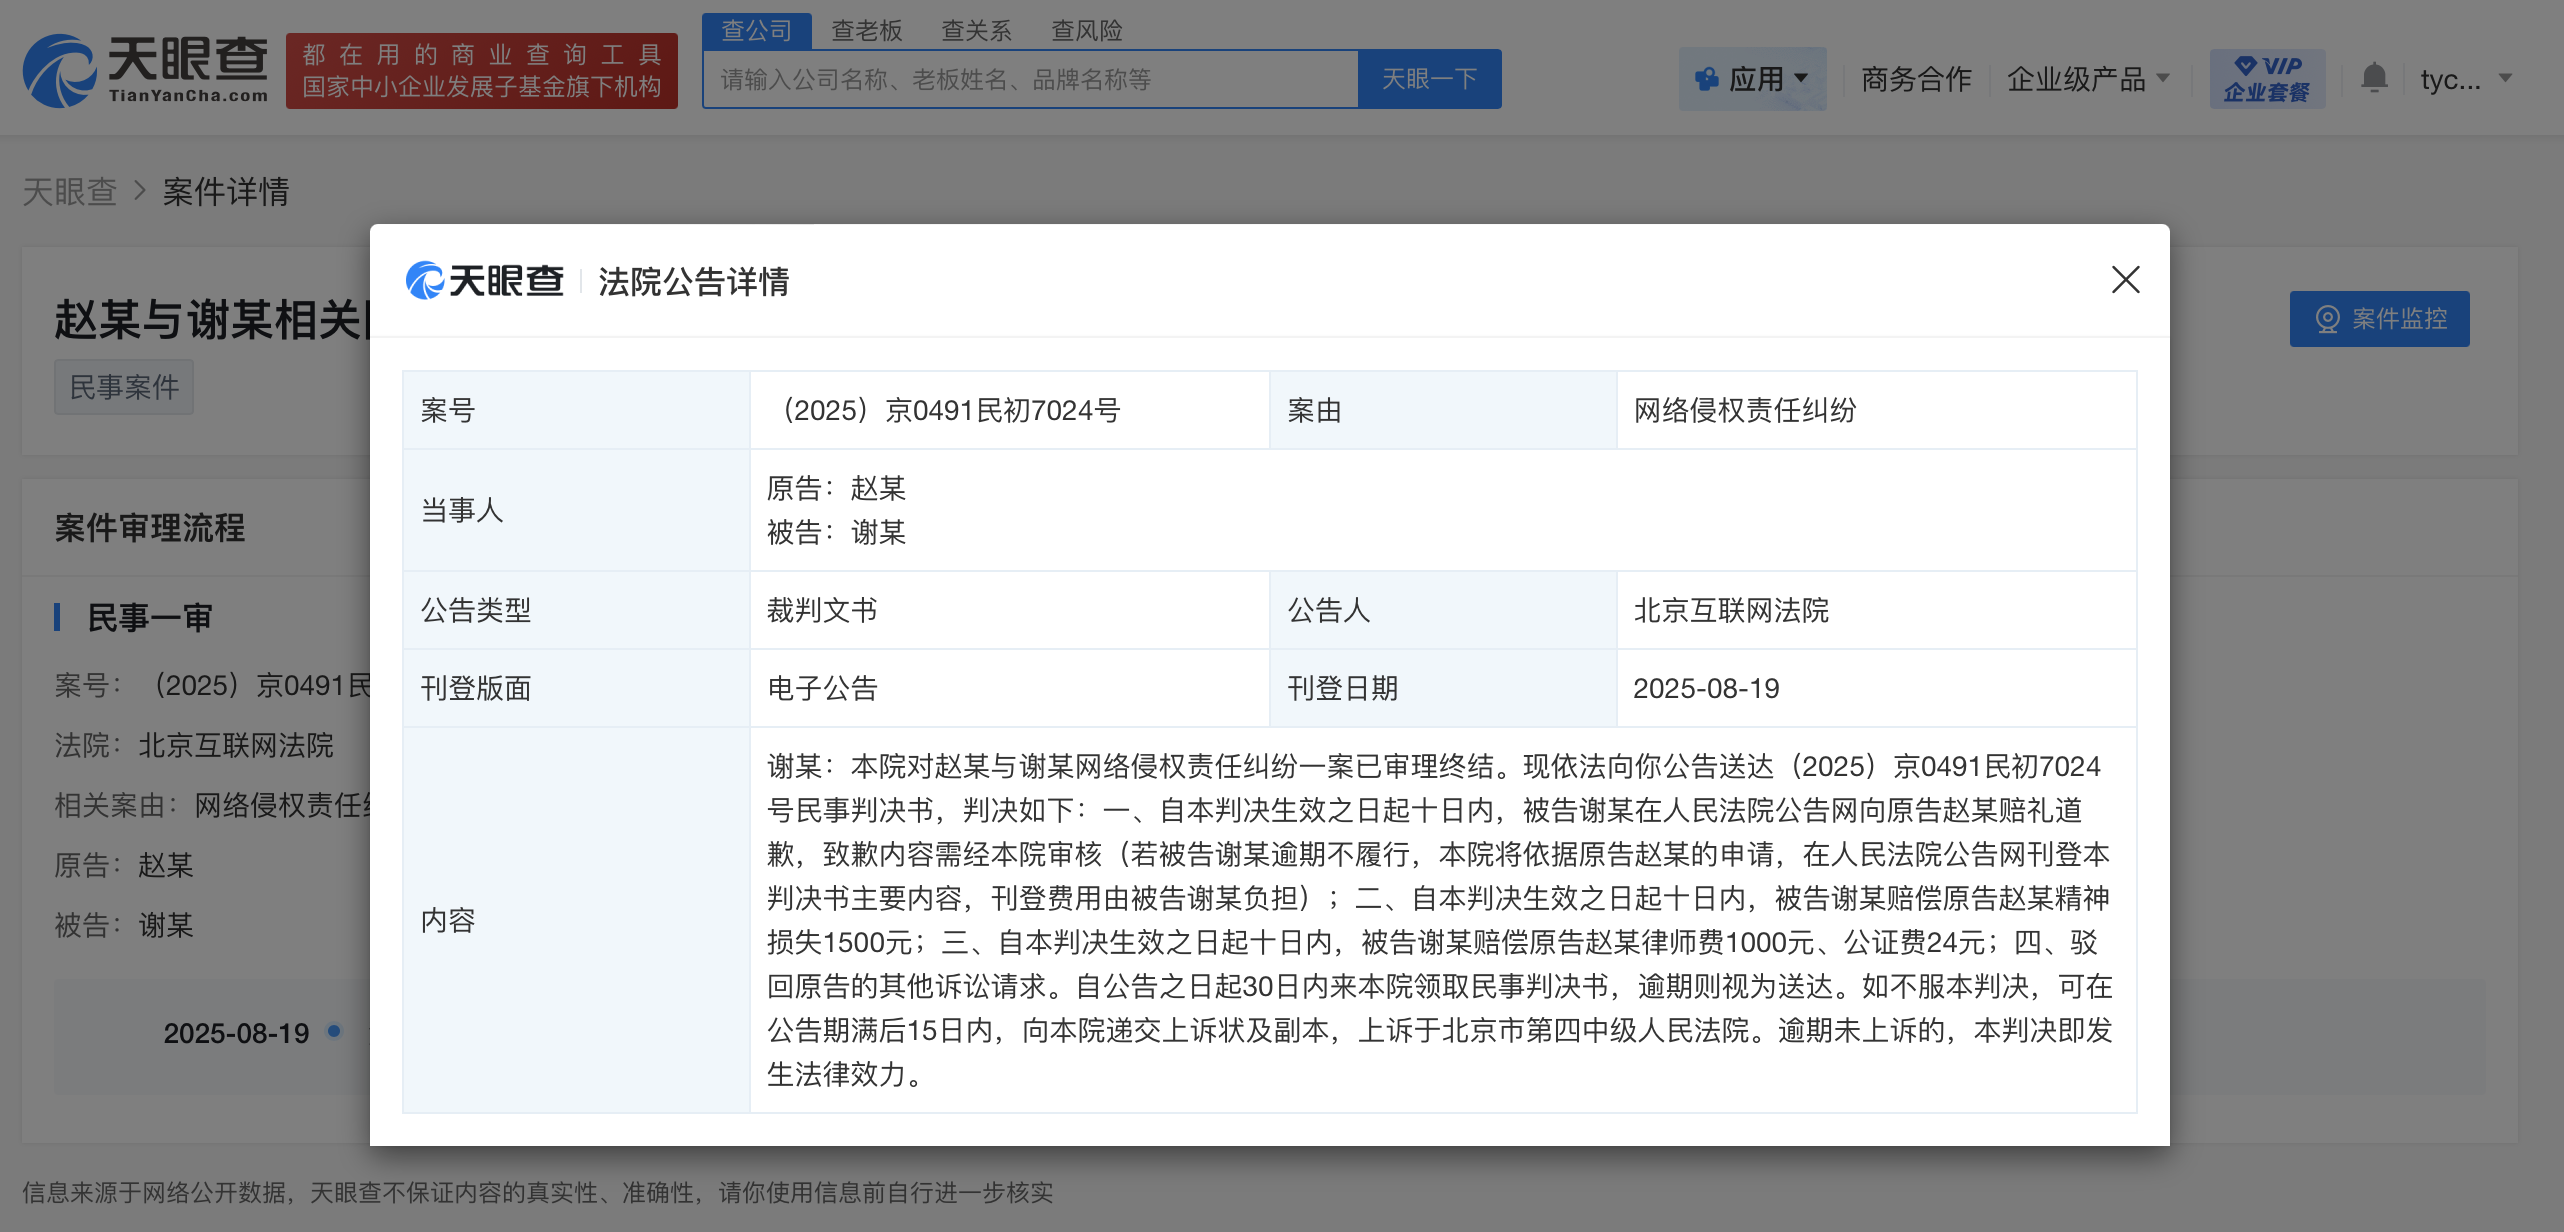Select the 查风险 search tab
This screenshot has width=2564, height=1232.
[x=1086, y=31]
